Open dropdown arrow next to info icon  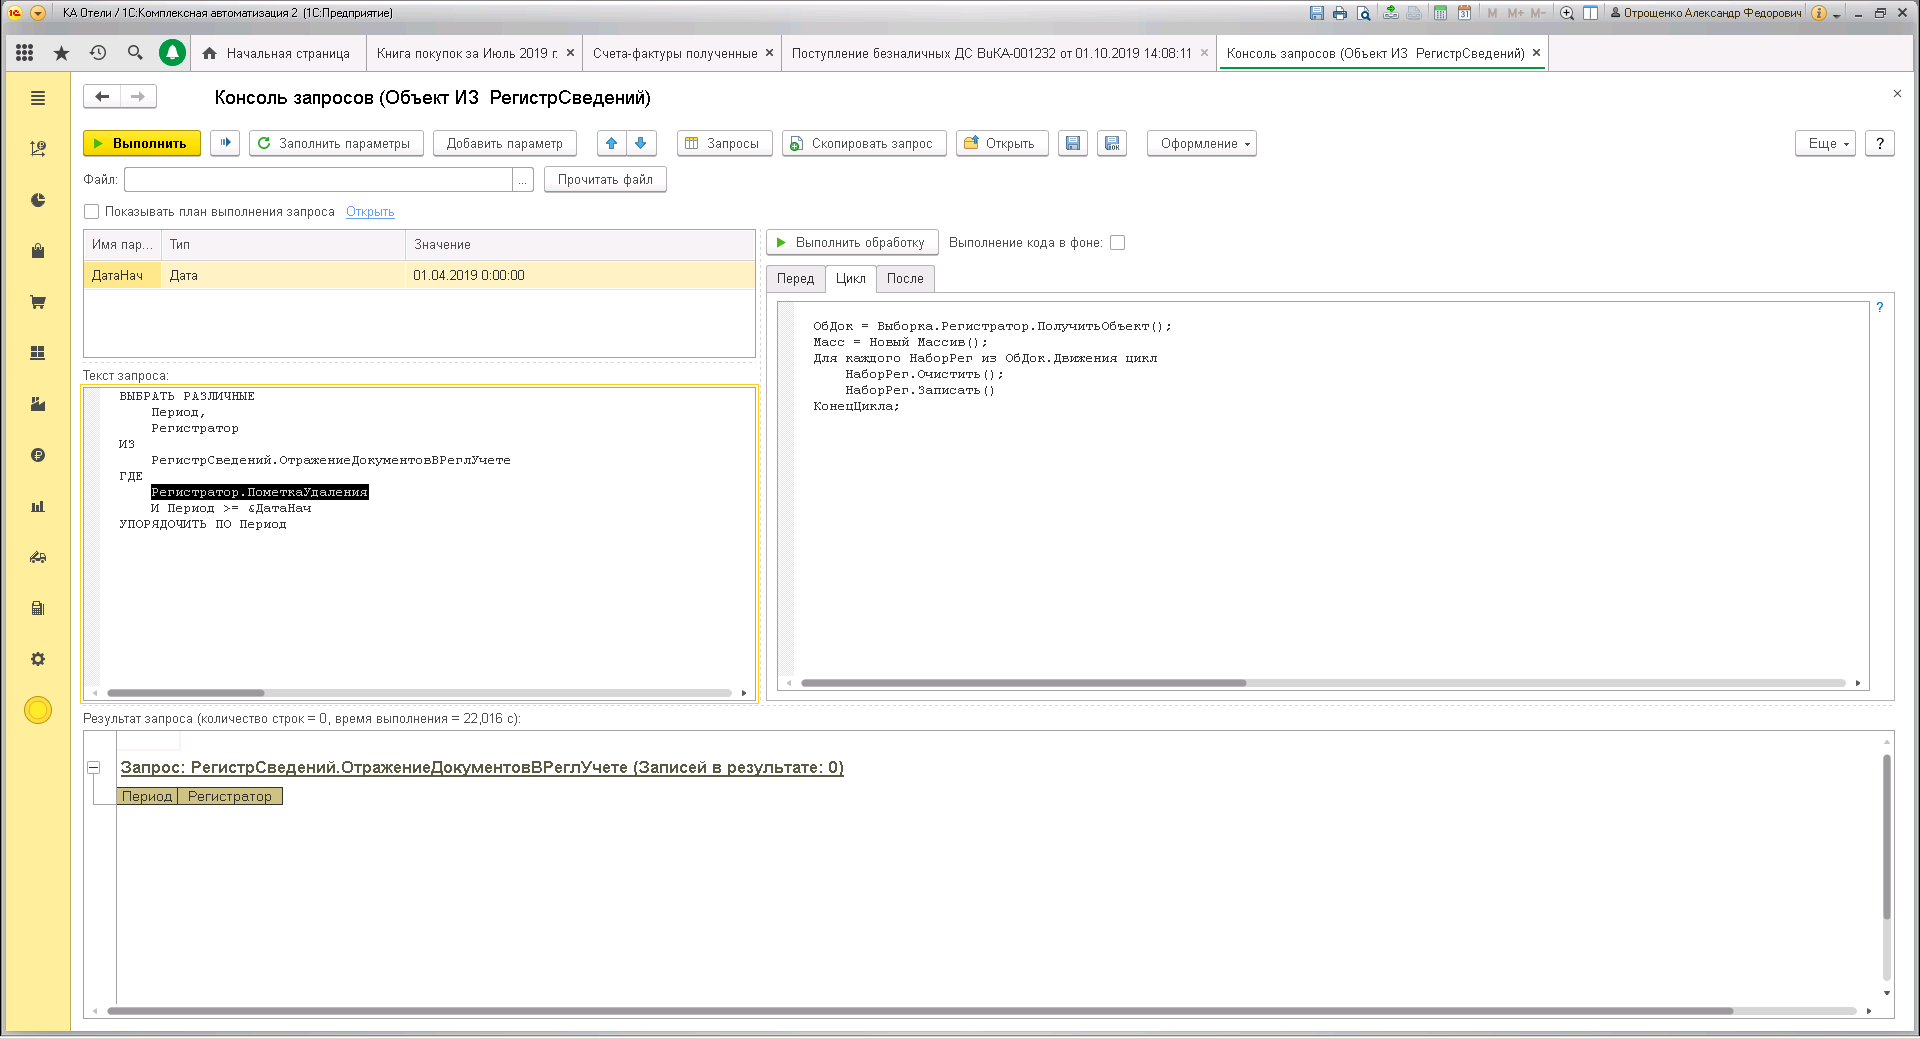click(x=1836, y=14)
